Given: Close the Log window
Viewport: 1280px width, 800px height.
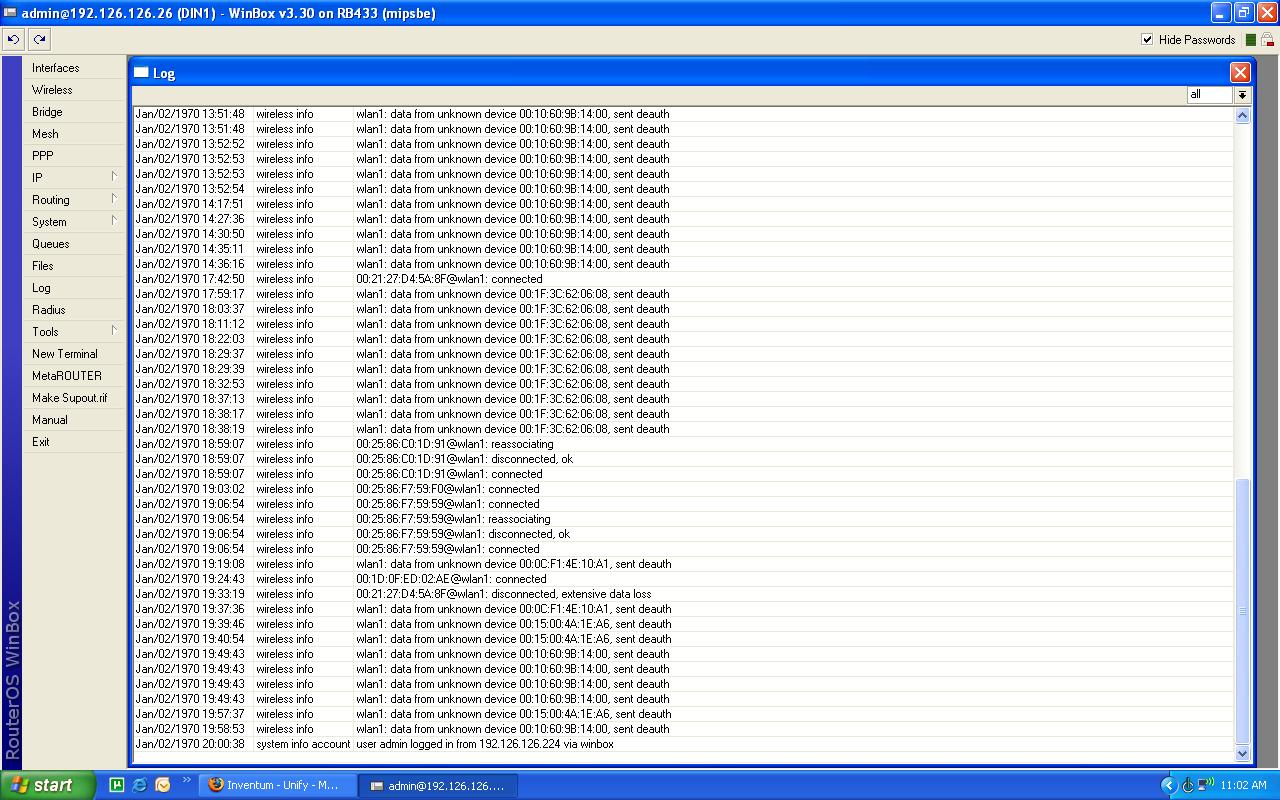Looking at the screenshot, I should click(1240, 73).
